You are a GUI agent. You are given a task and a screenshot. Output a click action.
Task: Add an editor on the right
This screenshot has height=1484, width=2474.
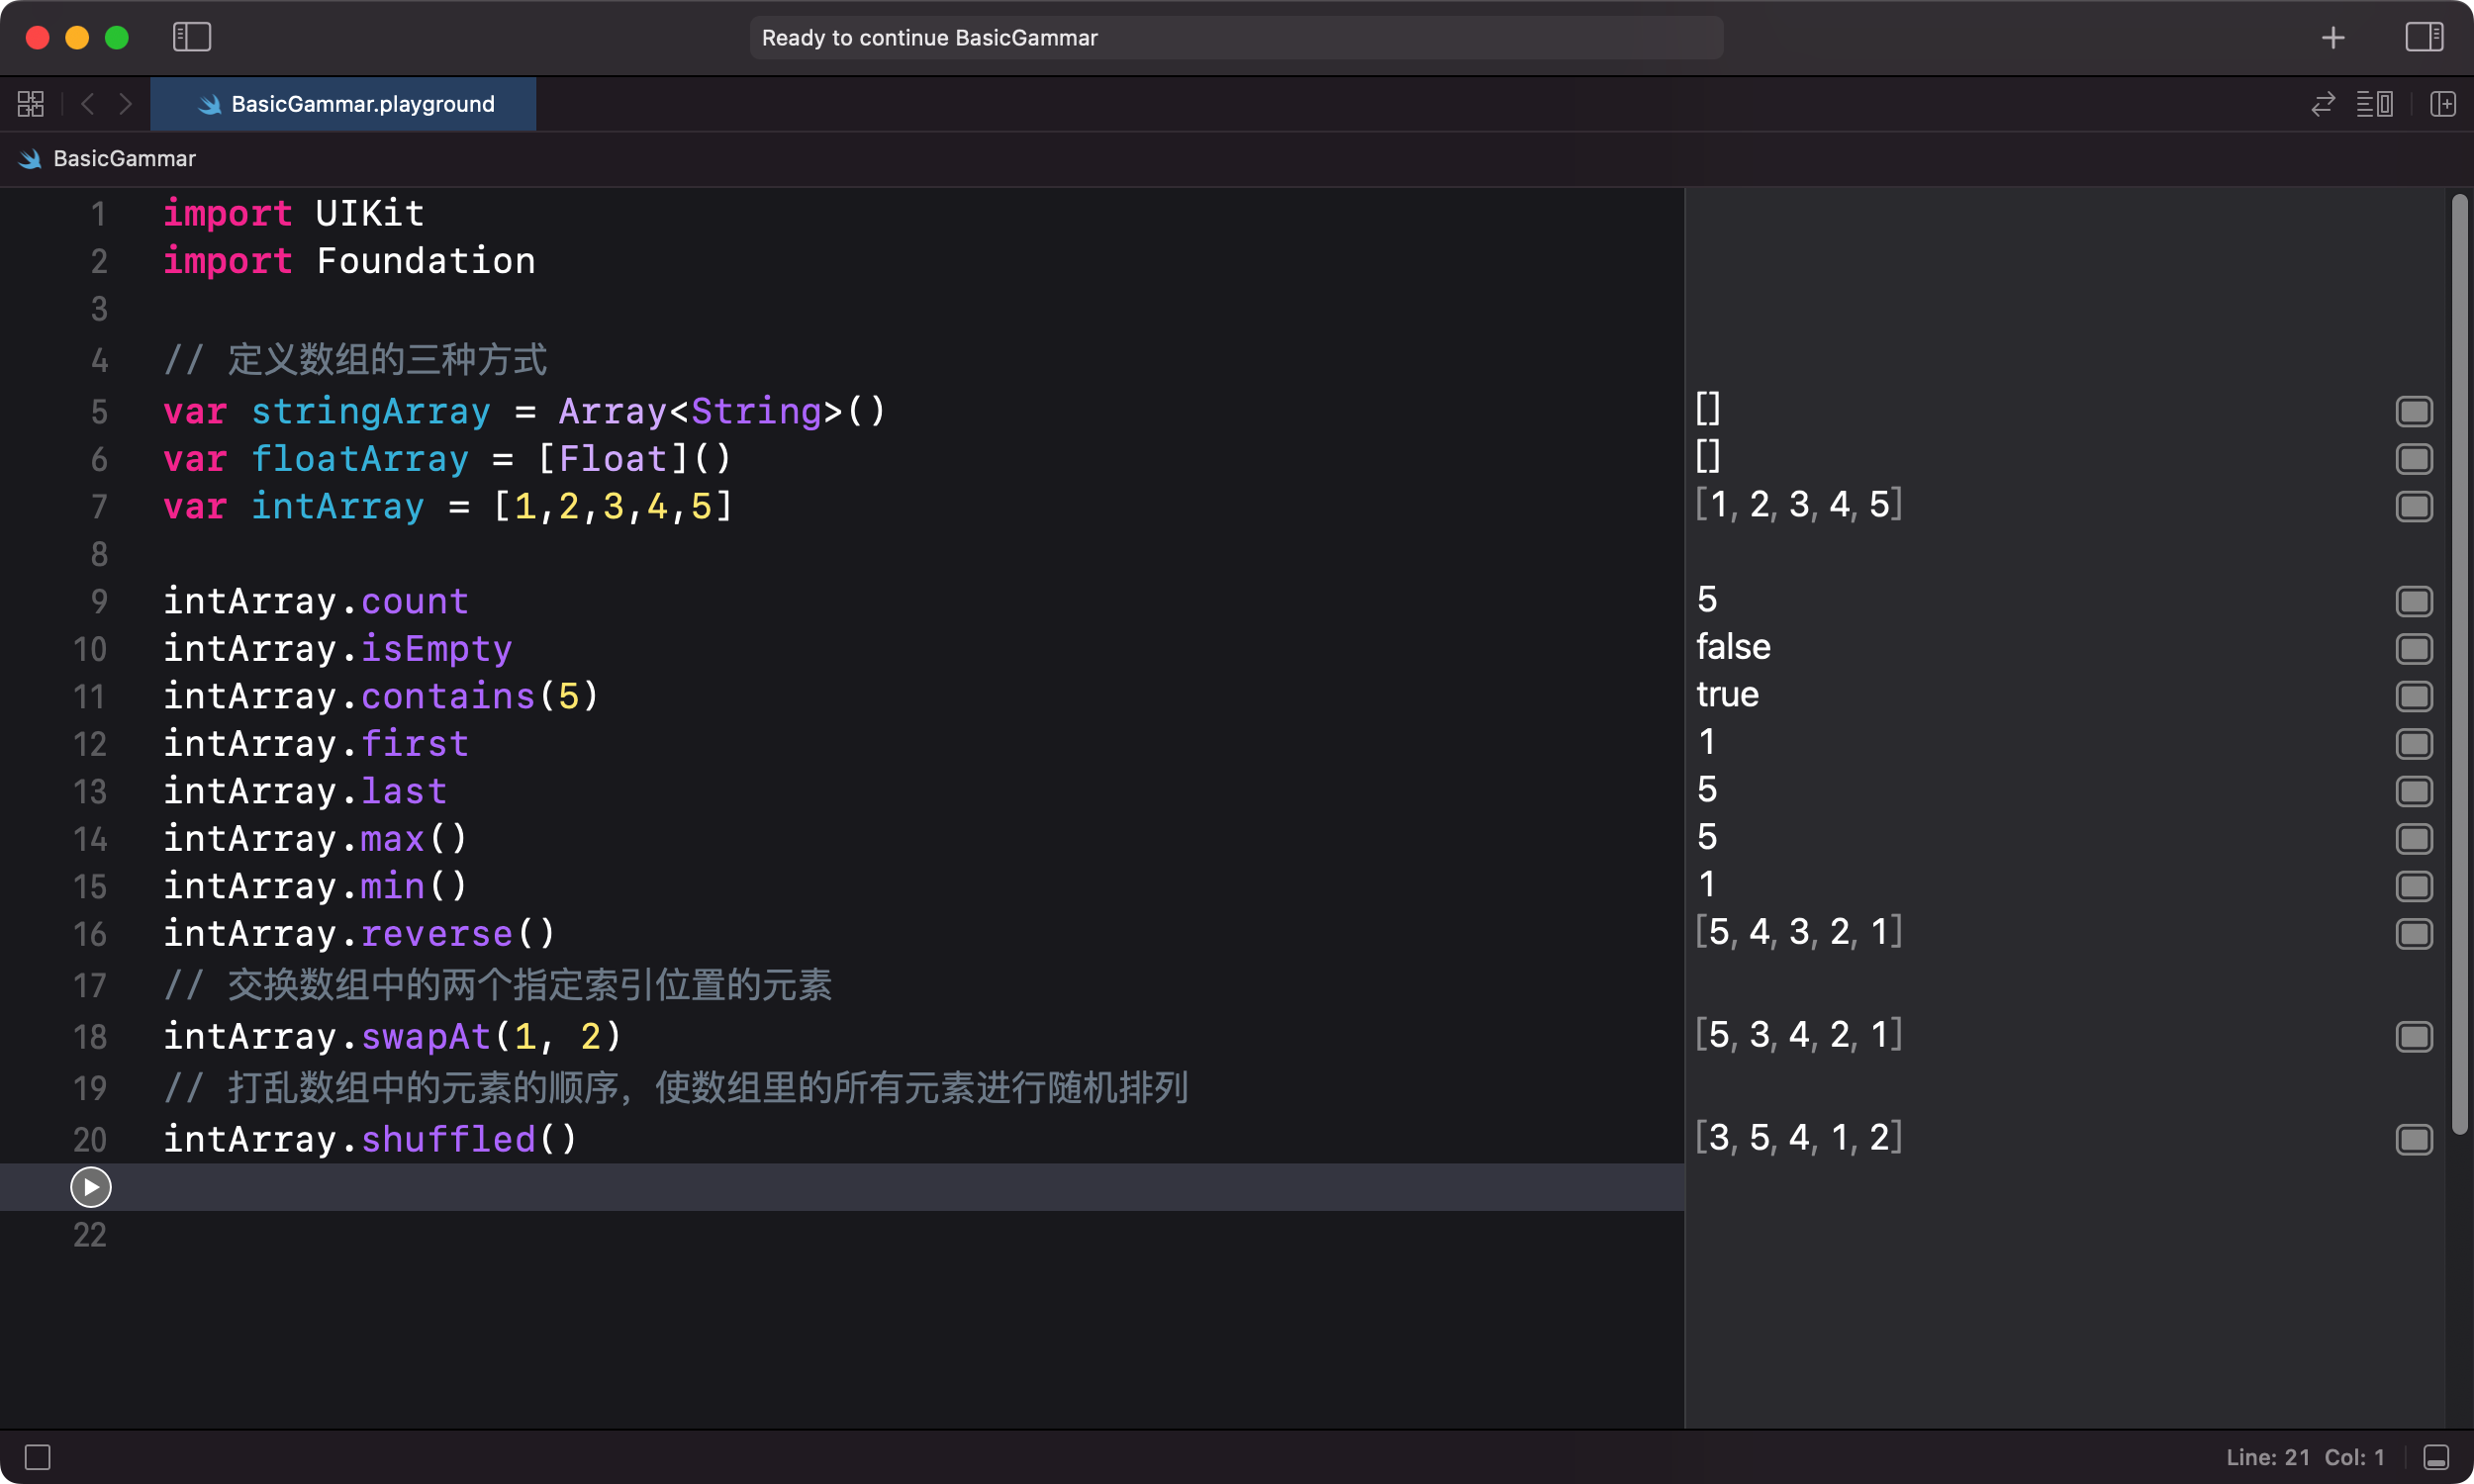tap(2443, 104)
